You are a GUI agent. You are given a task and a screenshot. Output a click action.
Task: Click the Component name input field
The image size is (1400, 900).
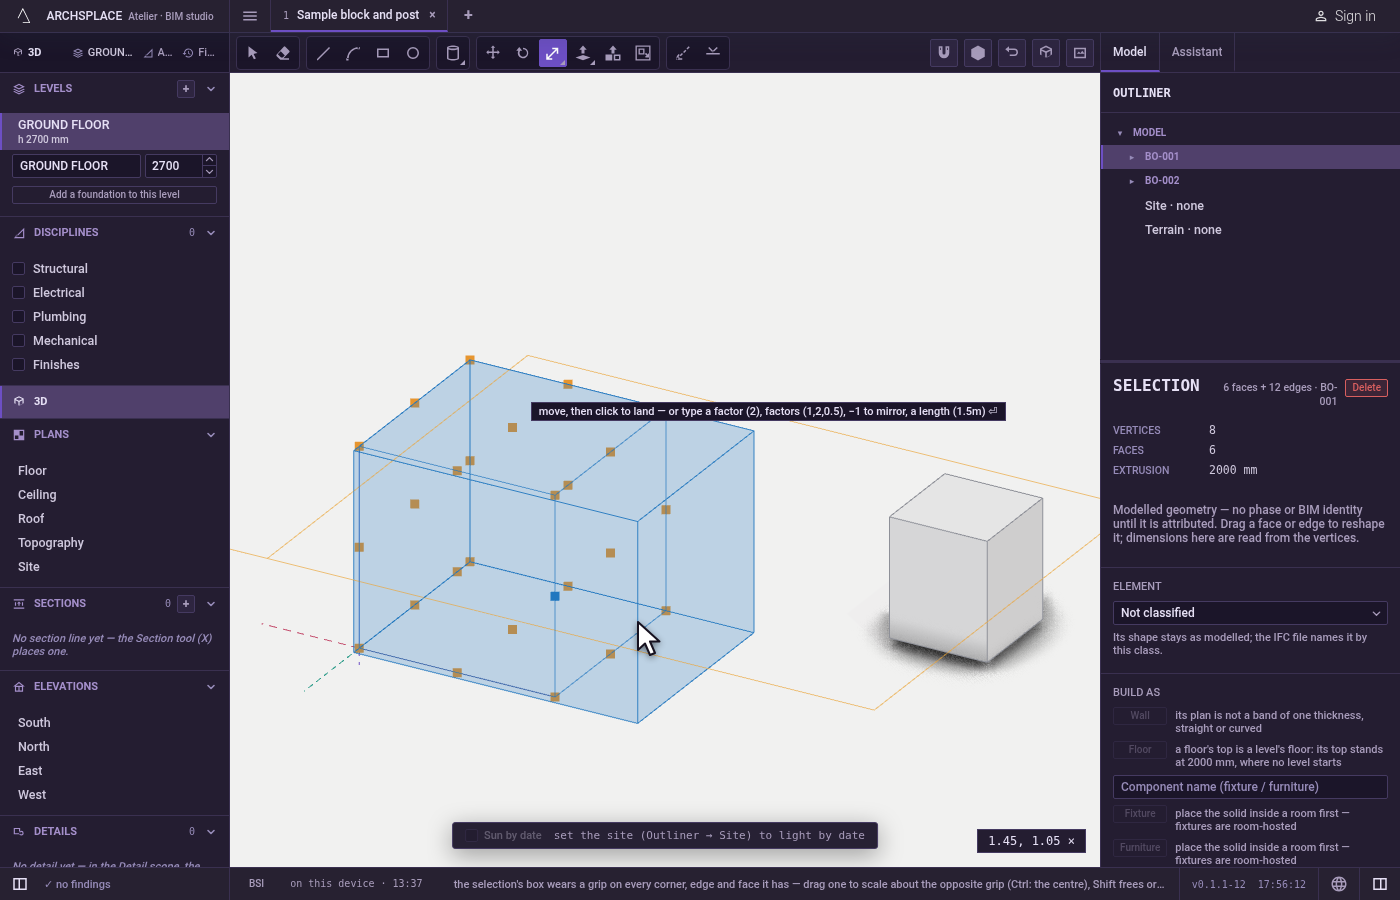(1250, 787)
